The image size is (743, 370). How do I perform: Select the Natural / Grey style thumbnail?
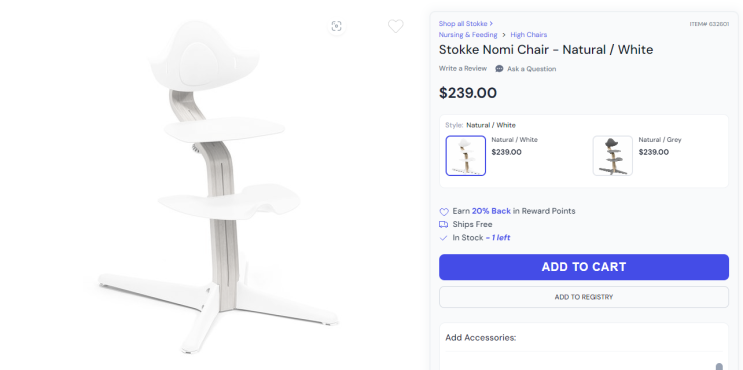(x=613, y=156)
